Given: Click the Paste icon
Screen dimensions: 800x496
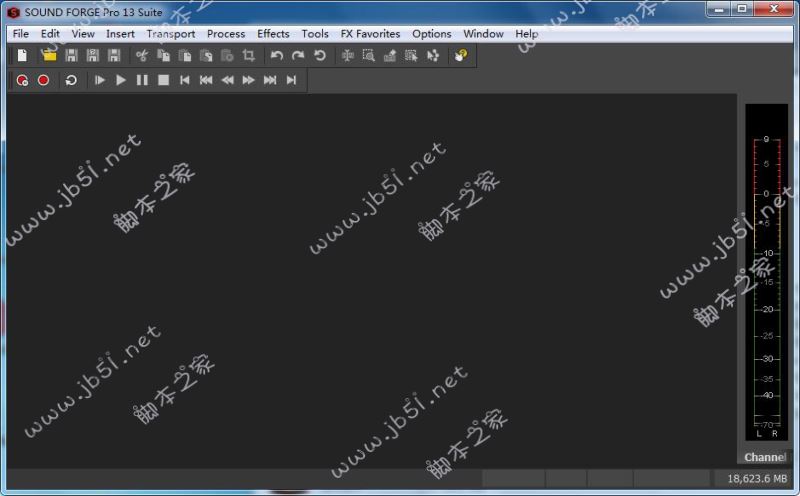Looking at the screenshot, I should pyautogui.click(x=185, y=55).
